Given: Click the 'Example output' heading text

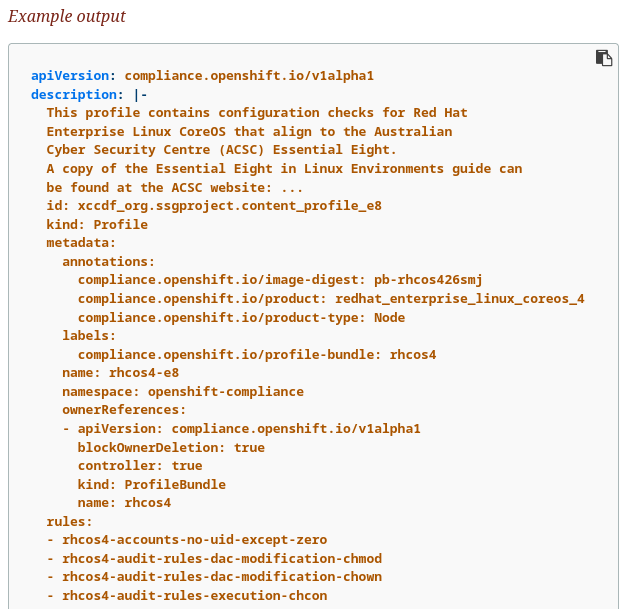Looking at the screenshot, I should click(67, 17).
